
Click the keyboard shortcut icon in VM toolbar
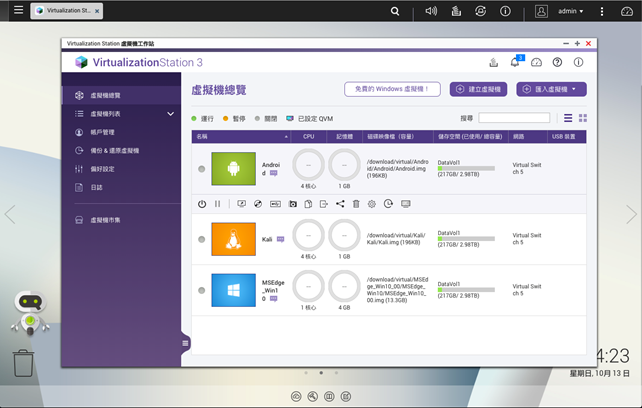[x=276, y=204]
